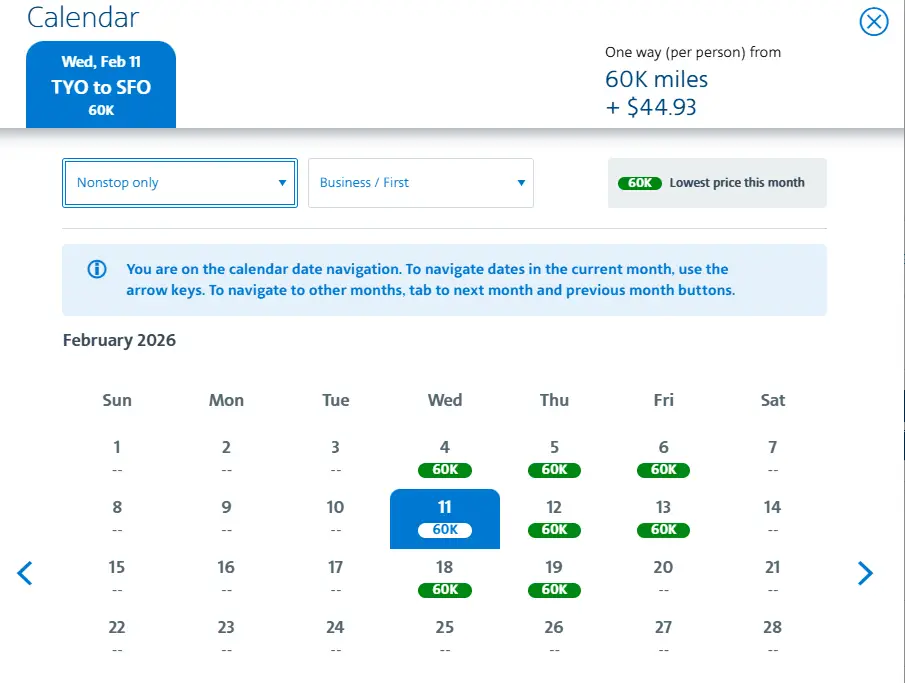Expand the Business / First cabin dropdown
The image size is (905, 683).
[x=421, y=183]
